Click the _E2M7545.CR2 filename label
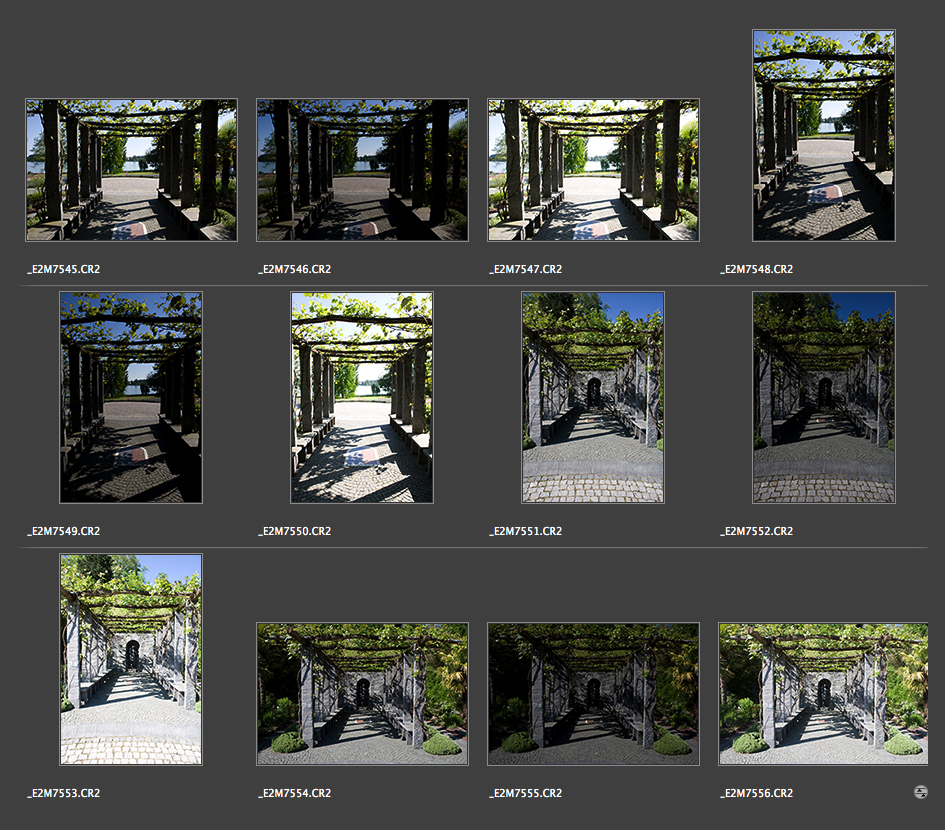Viewport: 945px width, 830px height. pos(63,269)
